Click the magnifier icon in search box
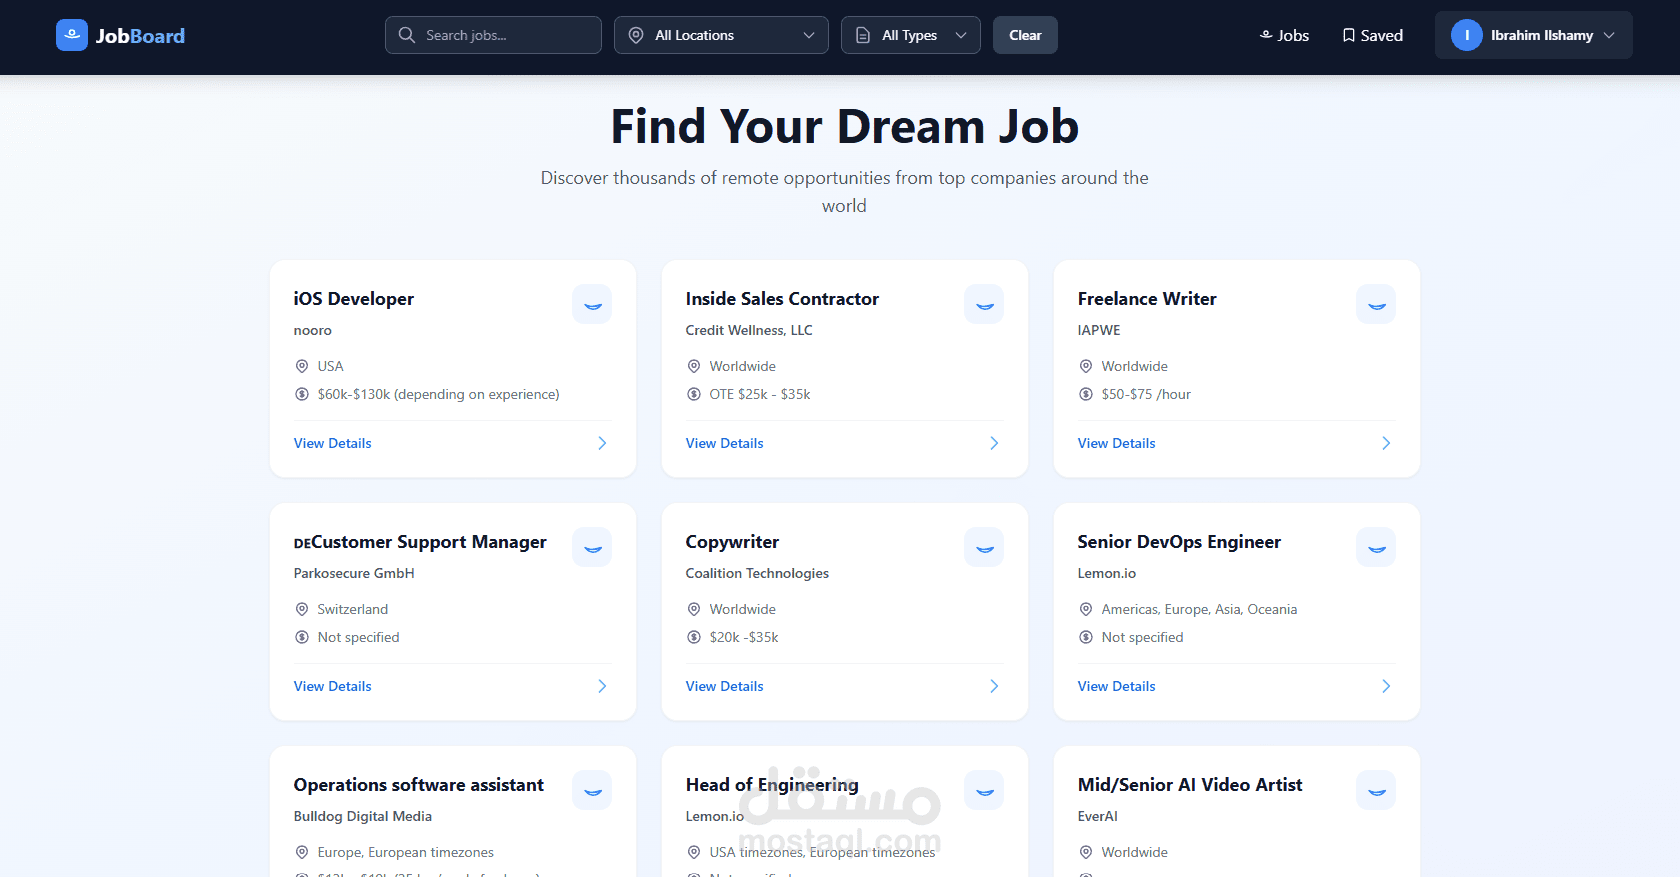 pyautogui.click(x=407, y=35)
